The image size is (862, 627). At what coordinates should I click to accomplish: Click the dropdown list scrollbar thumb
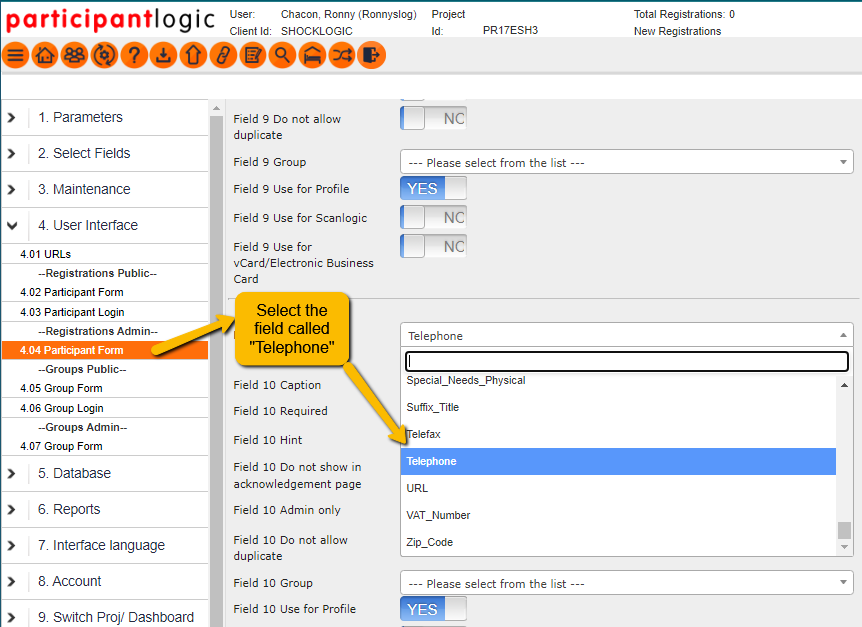coord(844,530)
